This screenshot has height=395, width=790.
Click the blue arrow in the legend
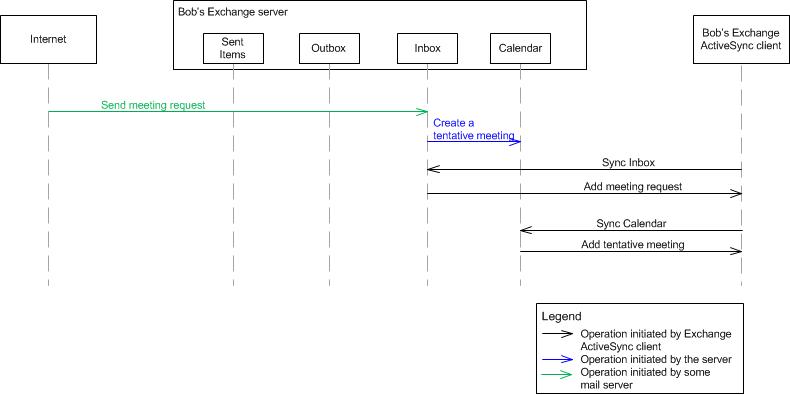(557, 359)
